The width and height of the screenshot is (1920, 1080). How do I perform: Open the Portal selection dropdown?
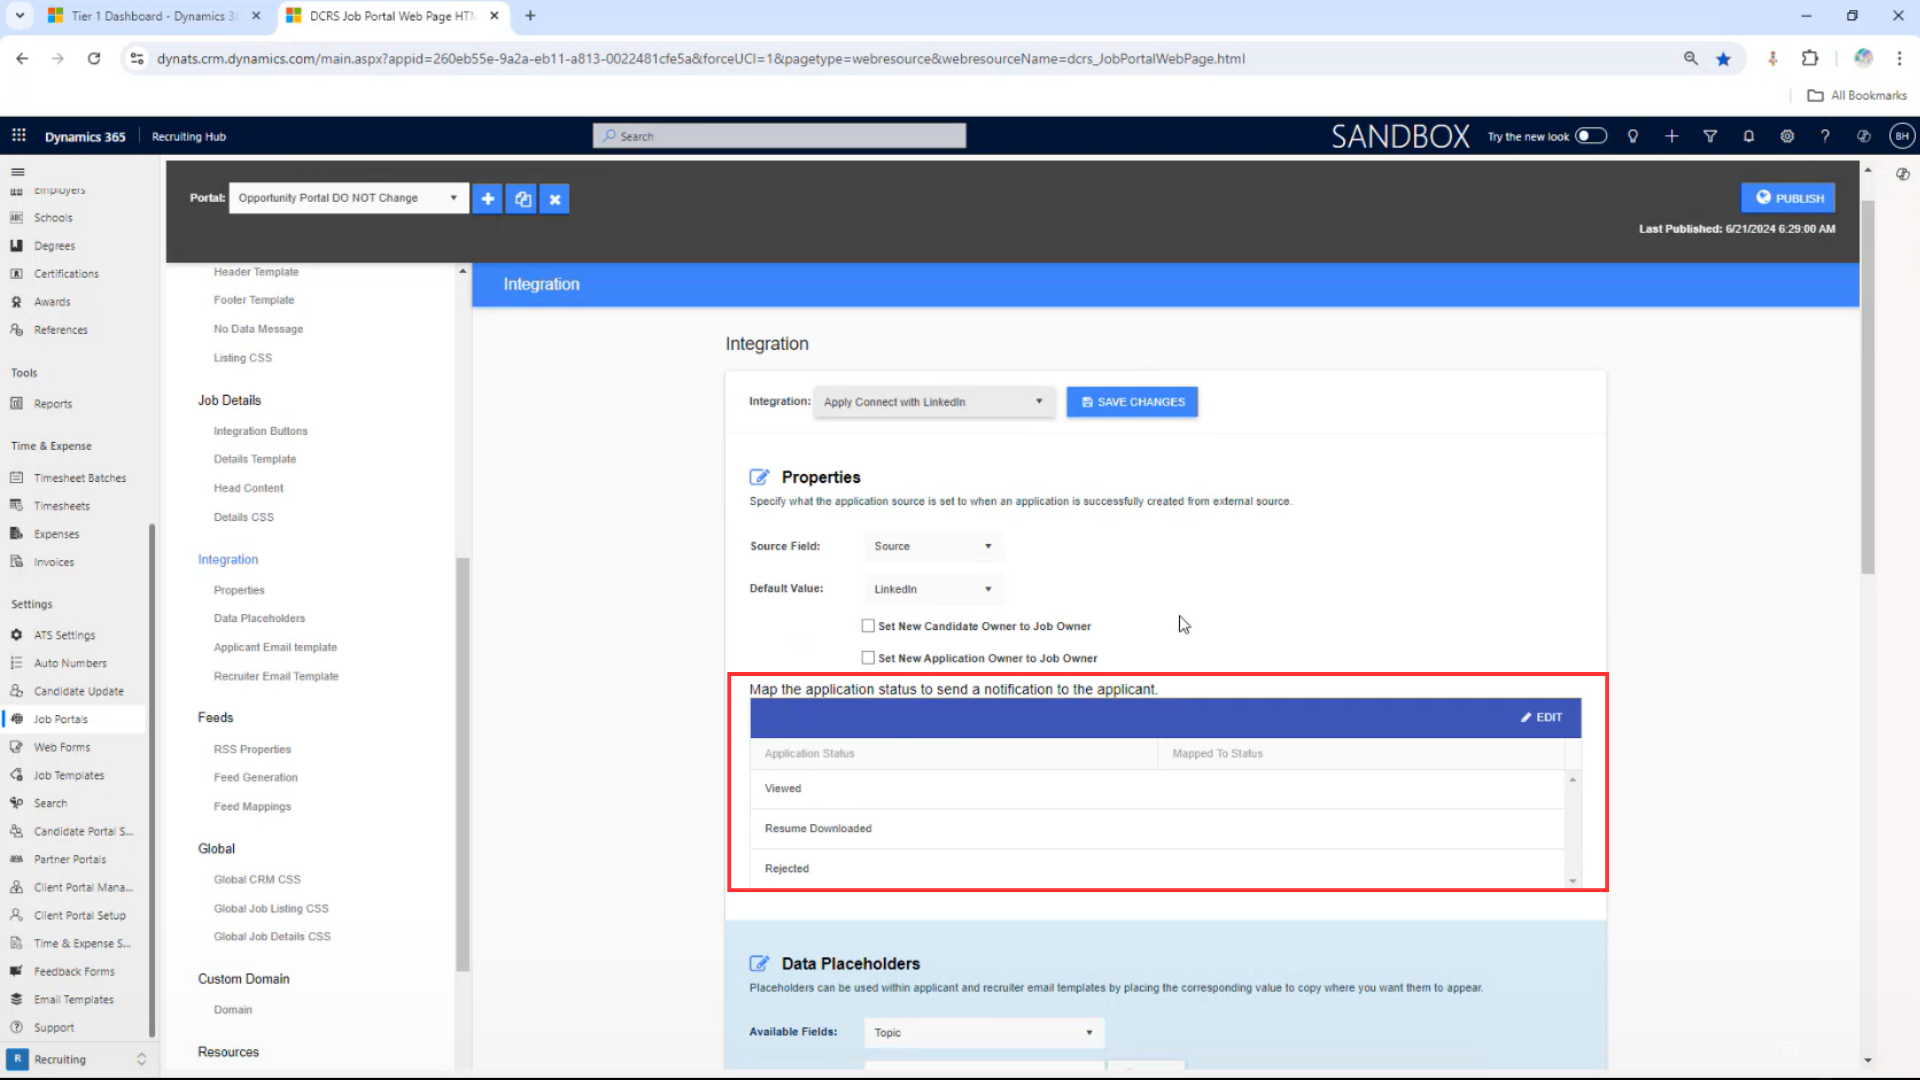tap(348, 198)
